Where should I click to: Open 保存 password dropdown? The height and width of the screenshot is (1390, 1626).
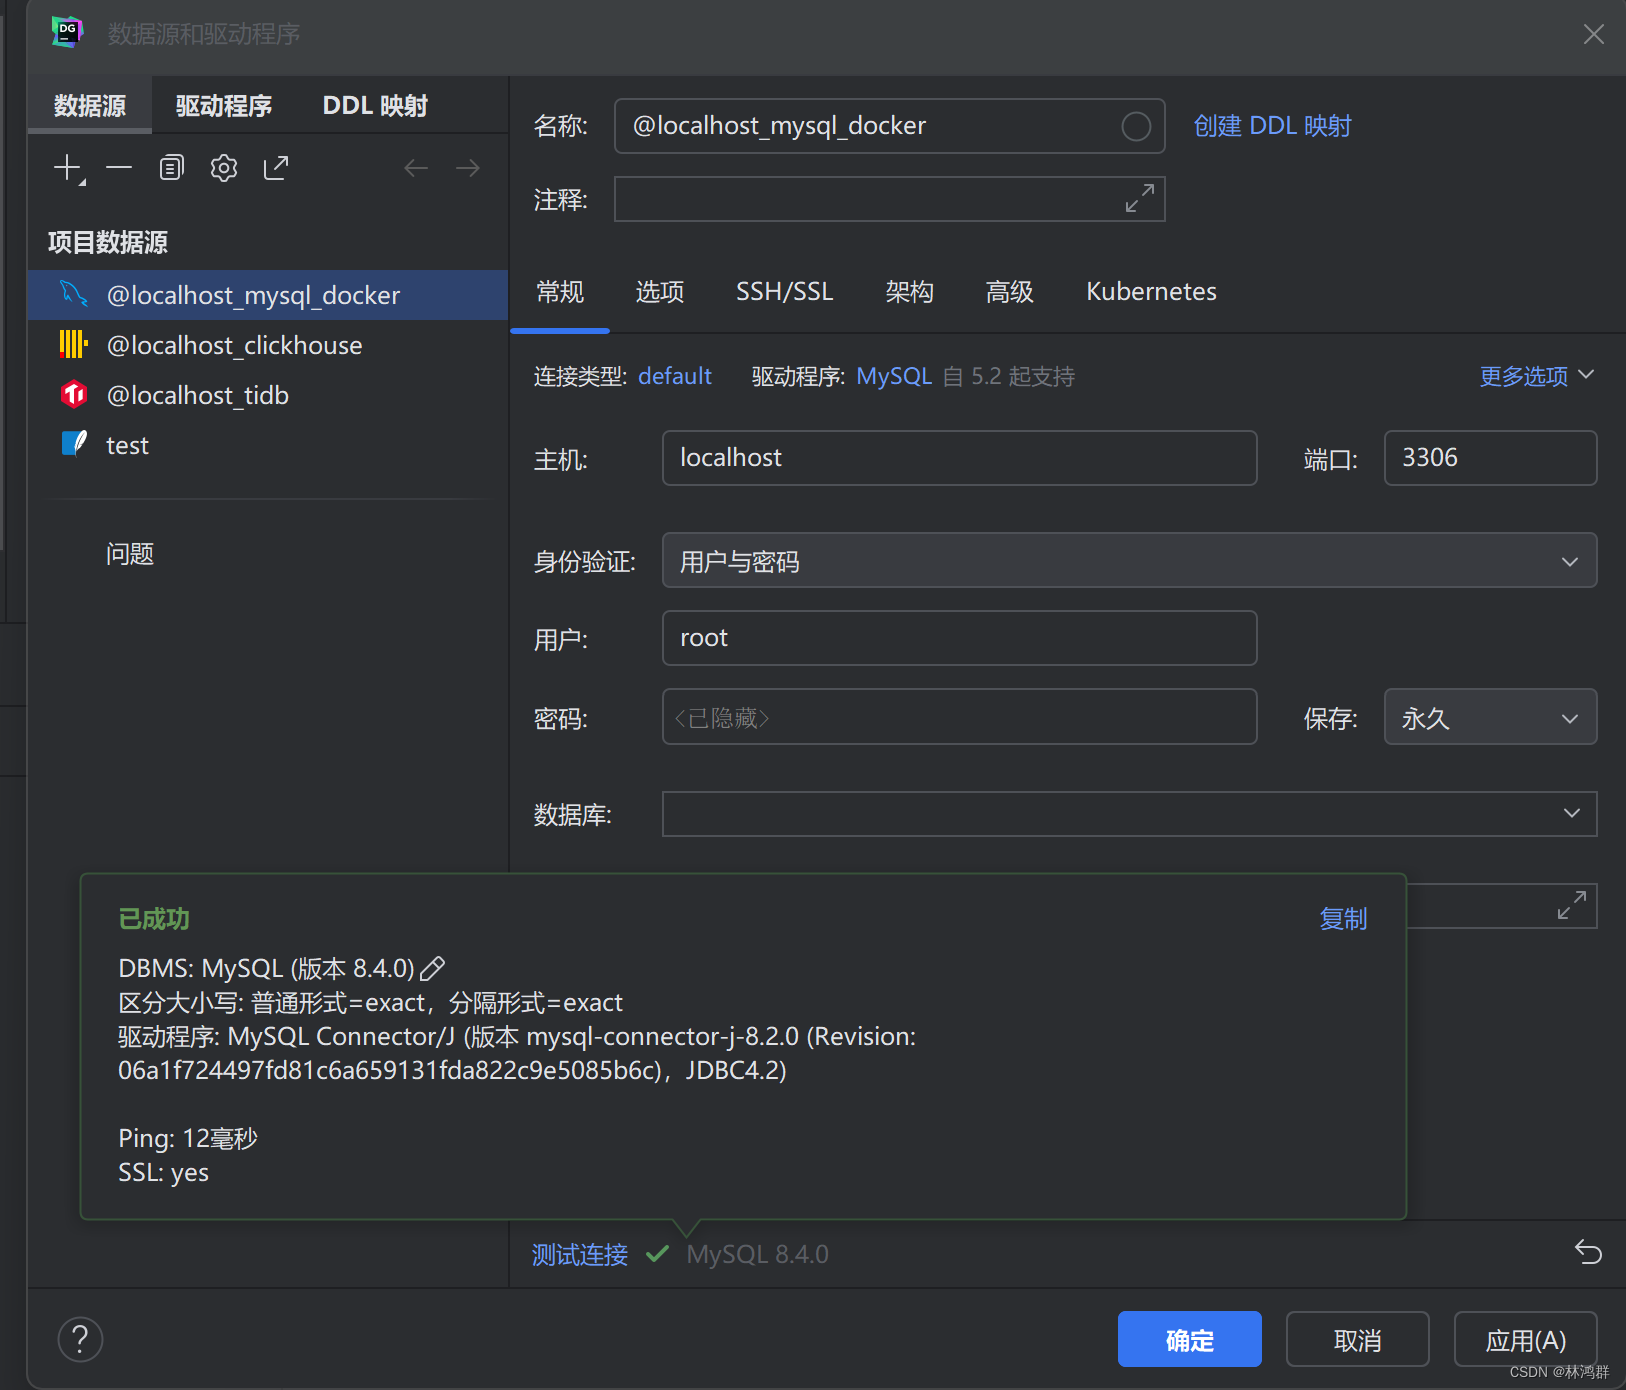(1490, 717)
